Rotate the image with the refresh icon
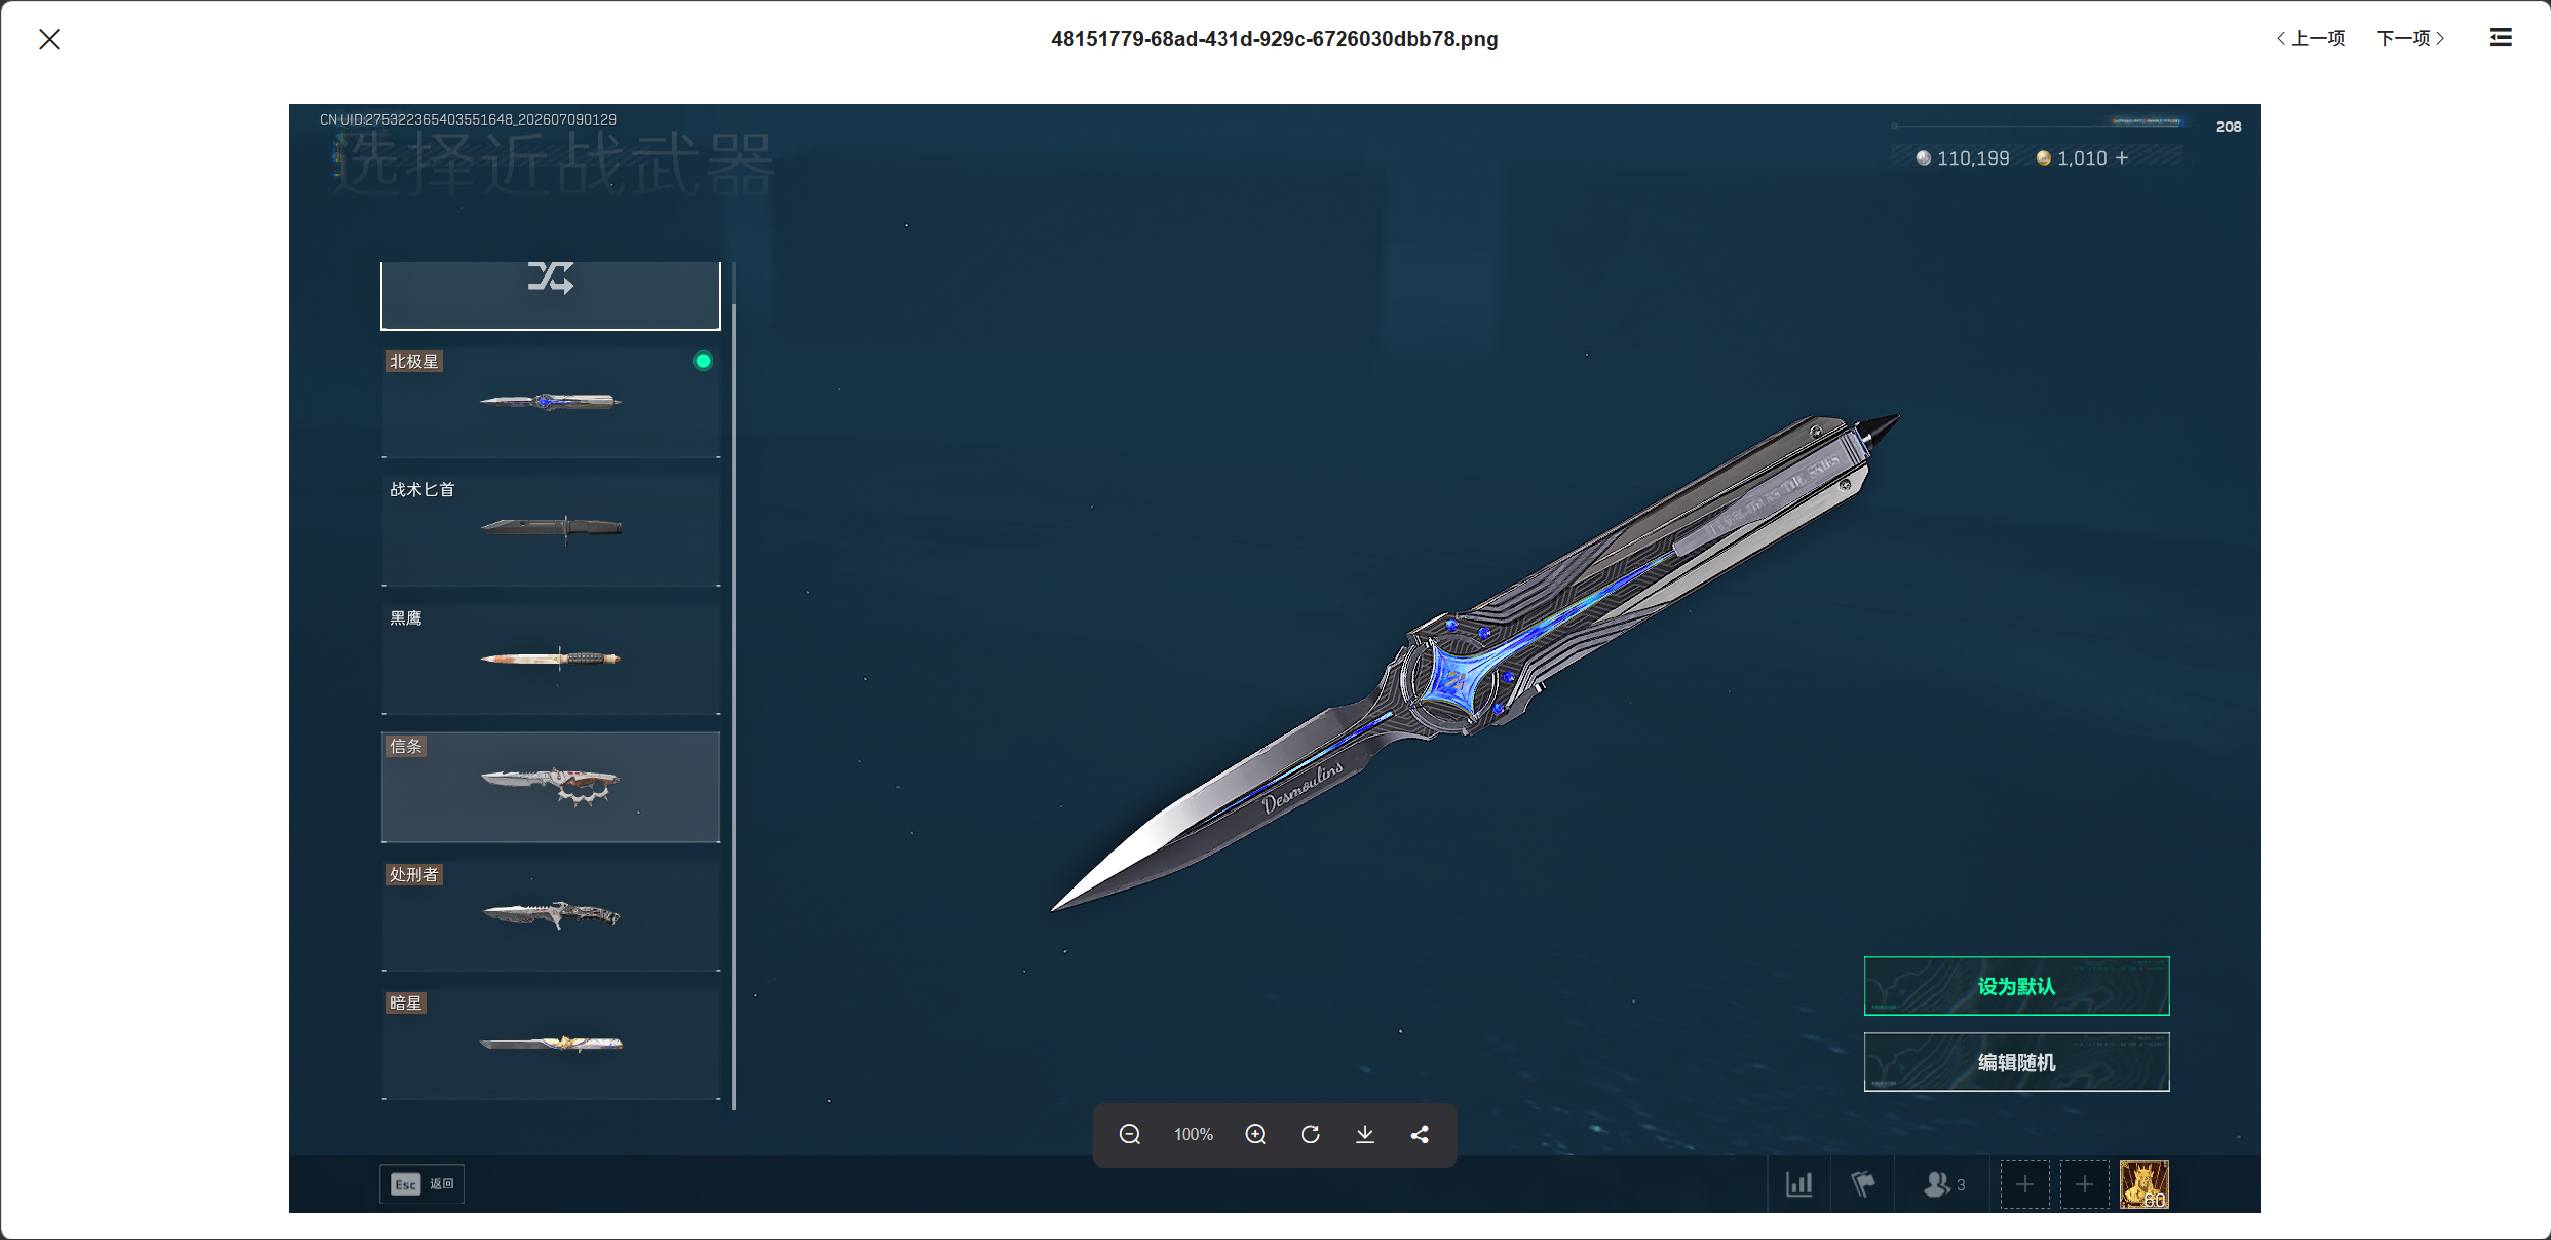 pos(1310,1134)
